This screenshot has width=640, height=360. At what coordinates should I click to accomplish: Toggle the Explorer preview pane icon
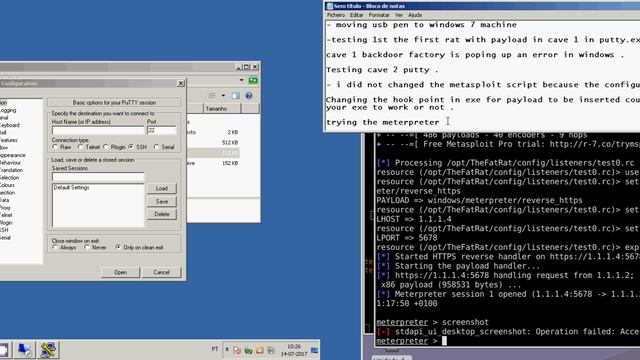[x=236, y=96]
